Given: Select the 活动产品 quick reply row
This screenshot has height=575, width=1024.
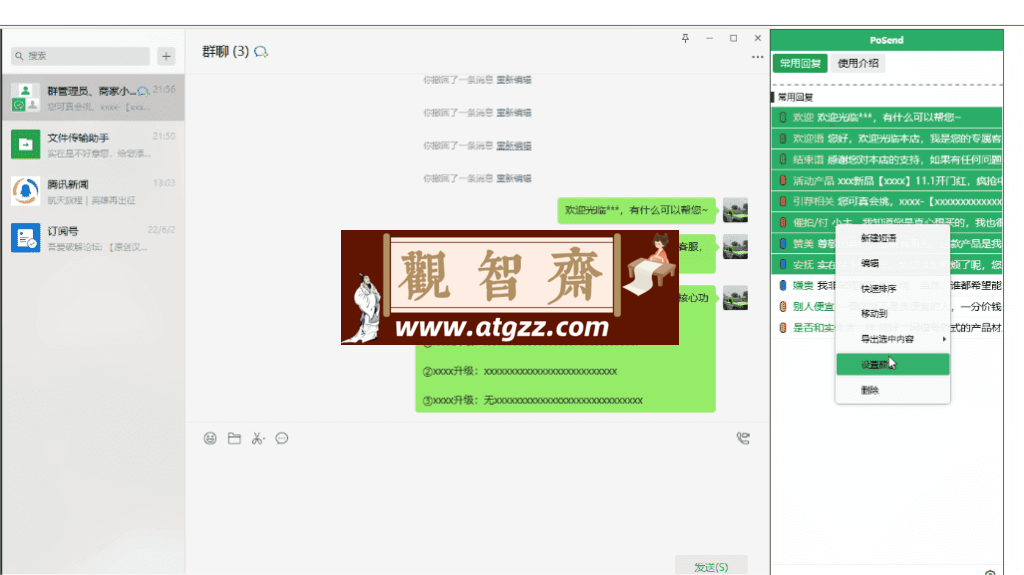Looking at the screenshot, I should (888, 180).
